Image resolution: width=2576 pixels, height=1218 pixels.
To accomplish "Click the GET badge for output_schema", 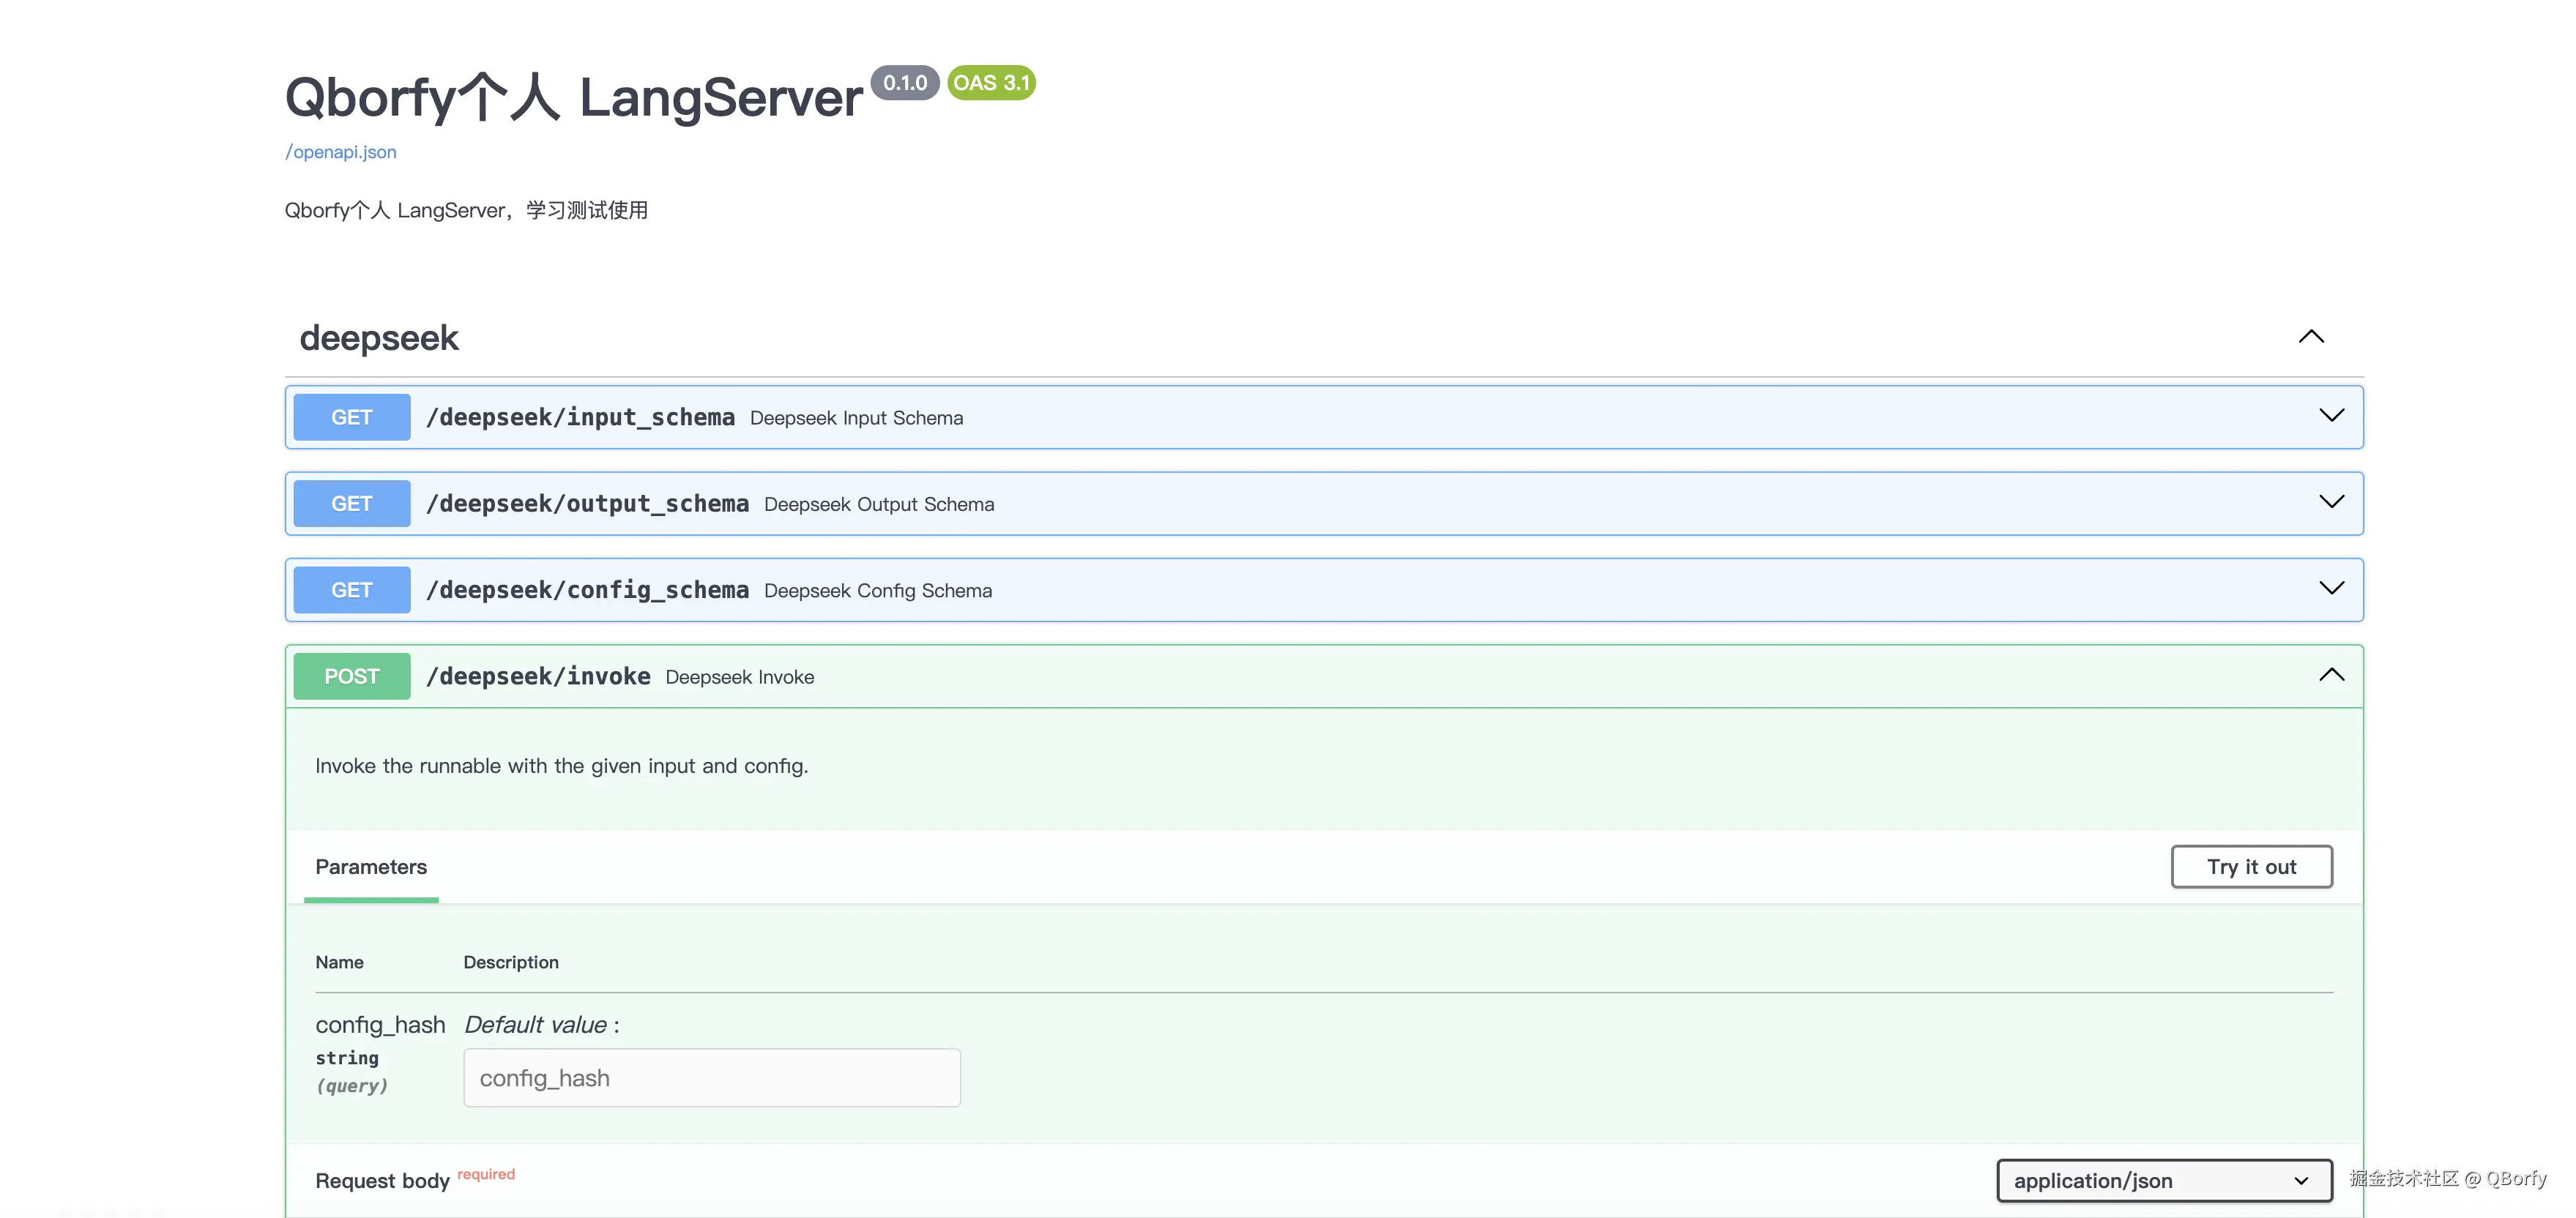I will 351,503.
